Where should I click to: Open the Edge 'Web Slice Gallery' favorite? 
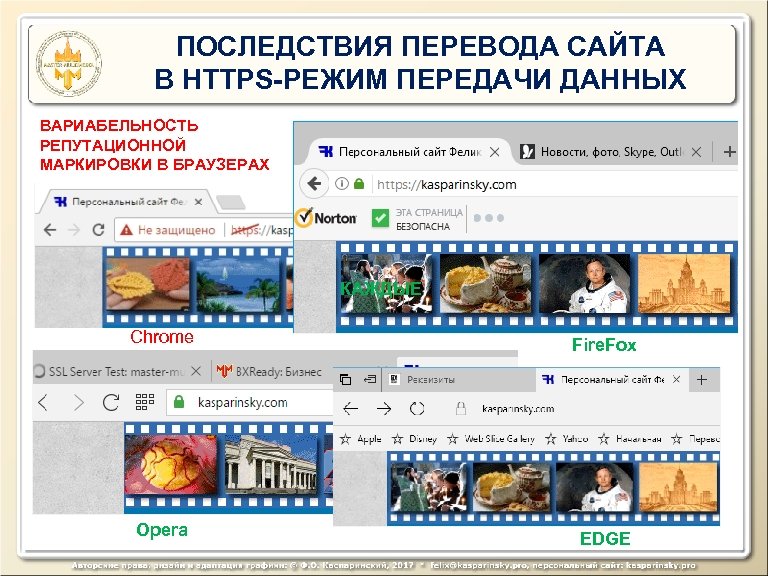pos(491,439)
